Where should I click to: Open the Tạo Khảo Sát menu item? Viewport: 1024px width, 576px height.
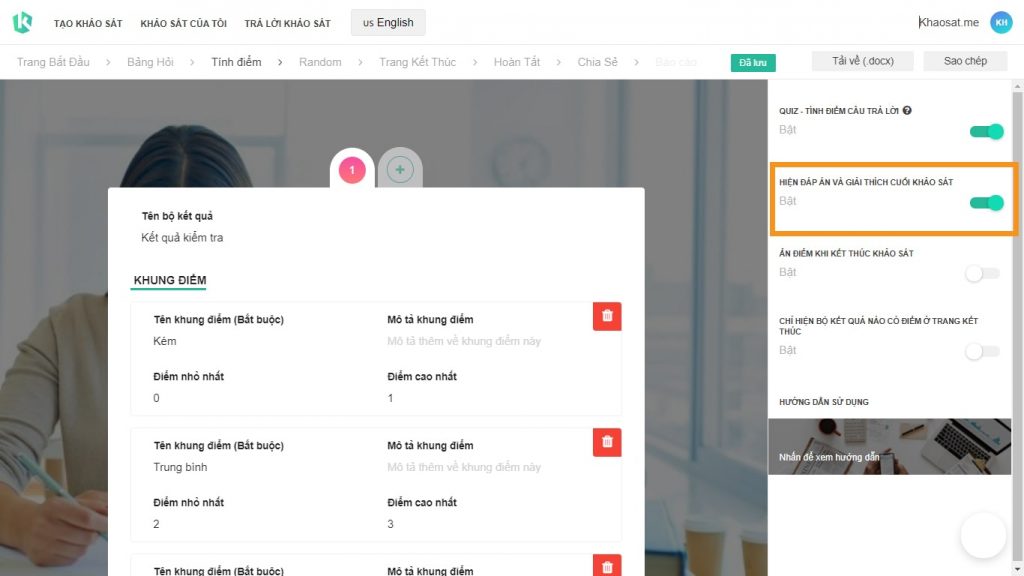click(88, 24)
